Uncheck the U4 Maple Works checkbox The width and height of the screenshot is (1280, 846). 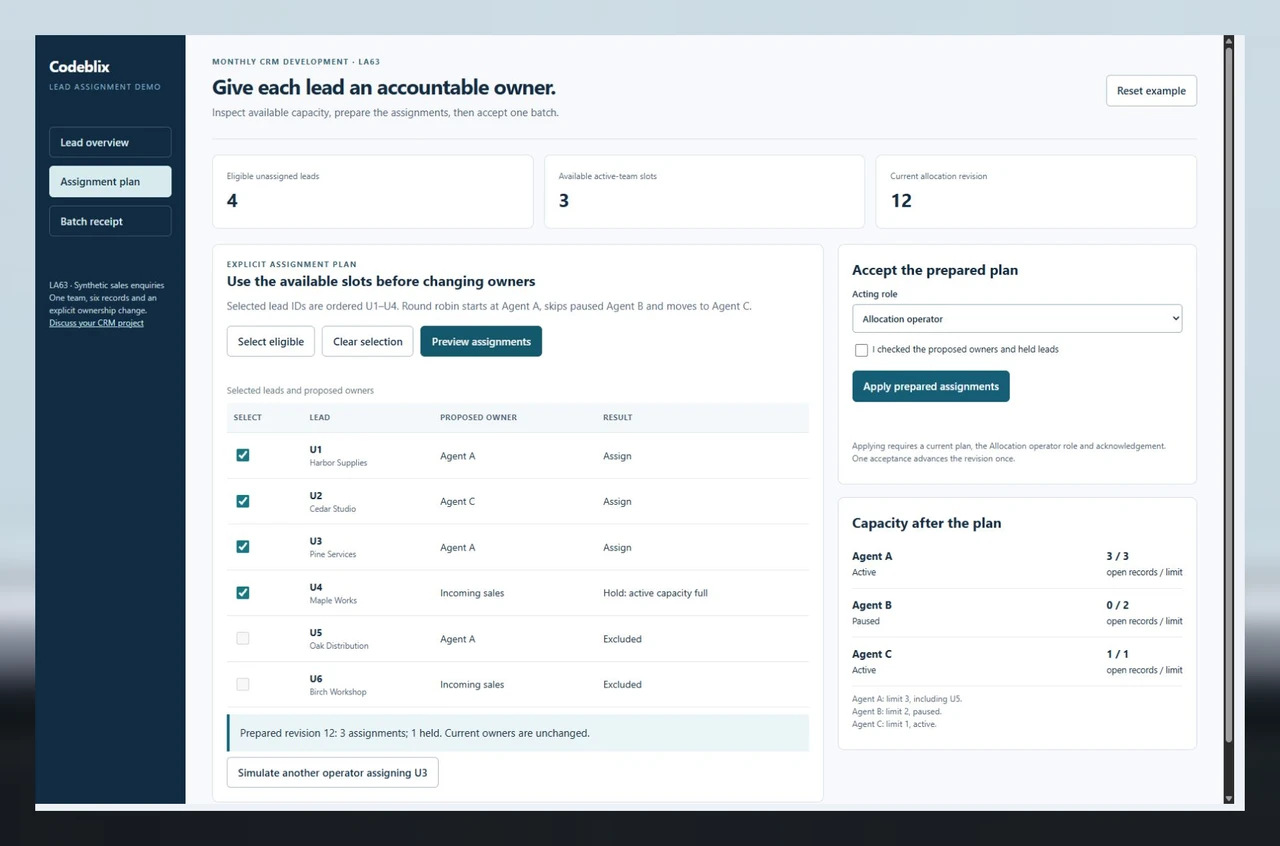click(242, 593)
